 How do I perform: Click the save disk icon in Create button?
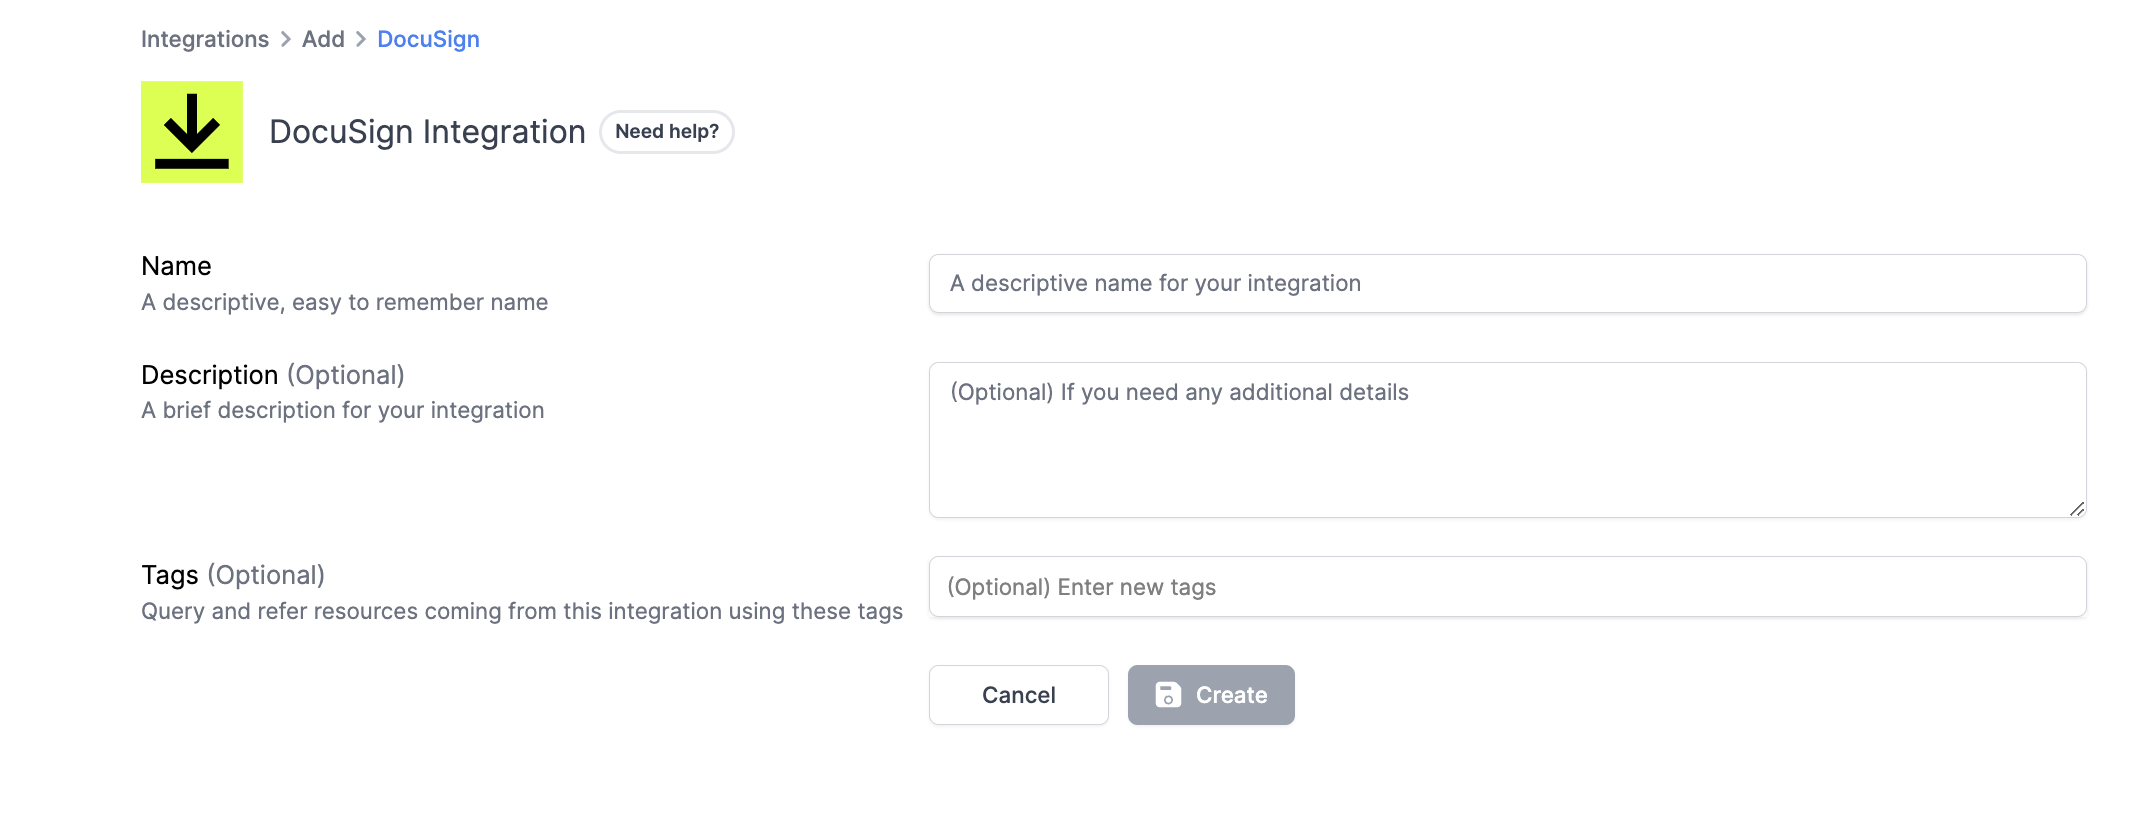point(1168,695)
